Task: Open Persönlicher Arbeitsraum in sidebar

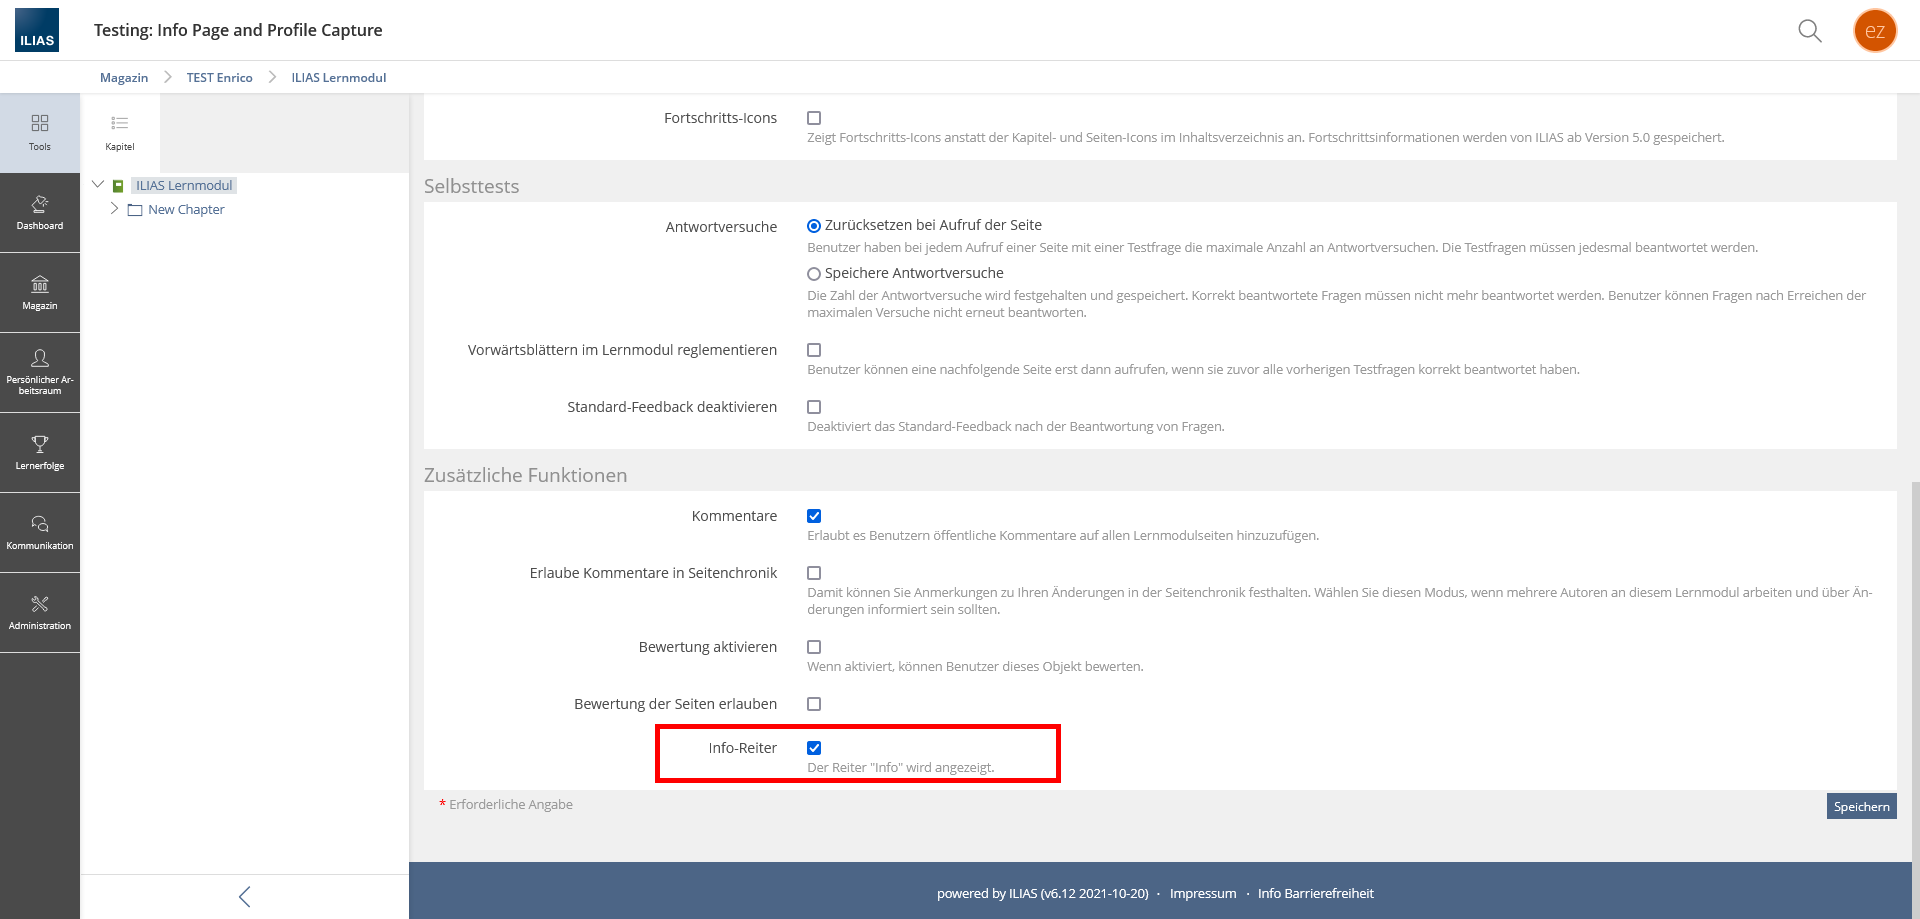Action: (40, 372)
